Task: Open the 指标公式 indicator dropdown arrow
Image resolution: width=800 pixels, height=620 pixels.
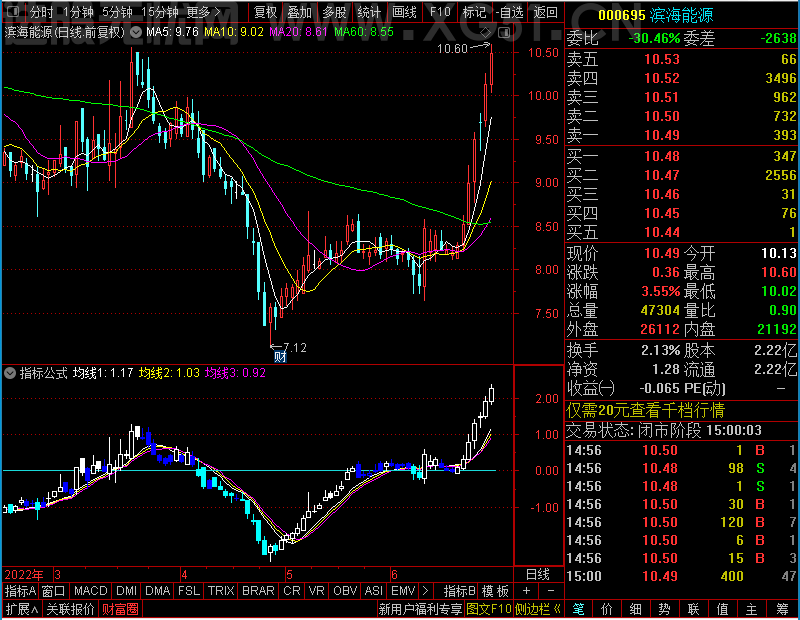Action: pos(9,373)
